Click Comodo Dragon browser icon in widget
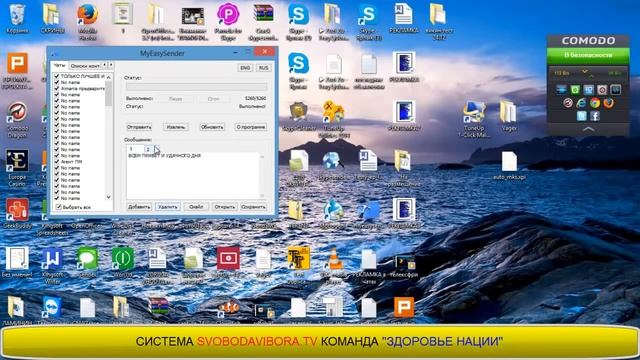640x360 pixels. [568, 103]
